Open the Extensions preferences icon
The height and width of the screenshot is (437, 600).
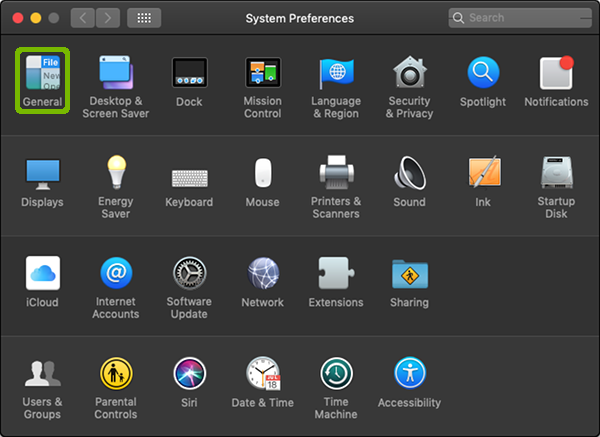tap(336, 273)
